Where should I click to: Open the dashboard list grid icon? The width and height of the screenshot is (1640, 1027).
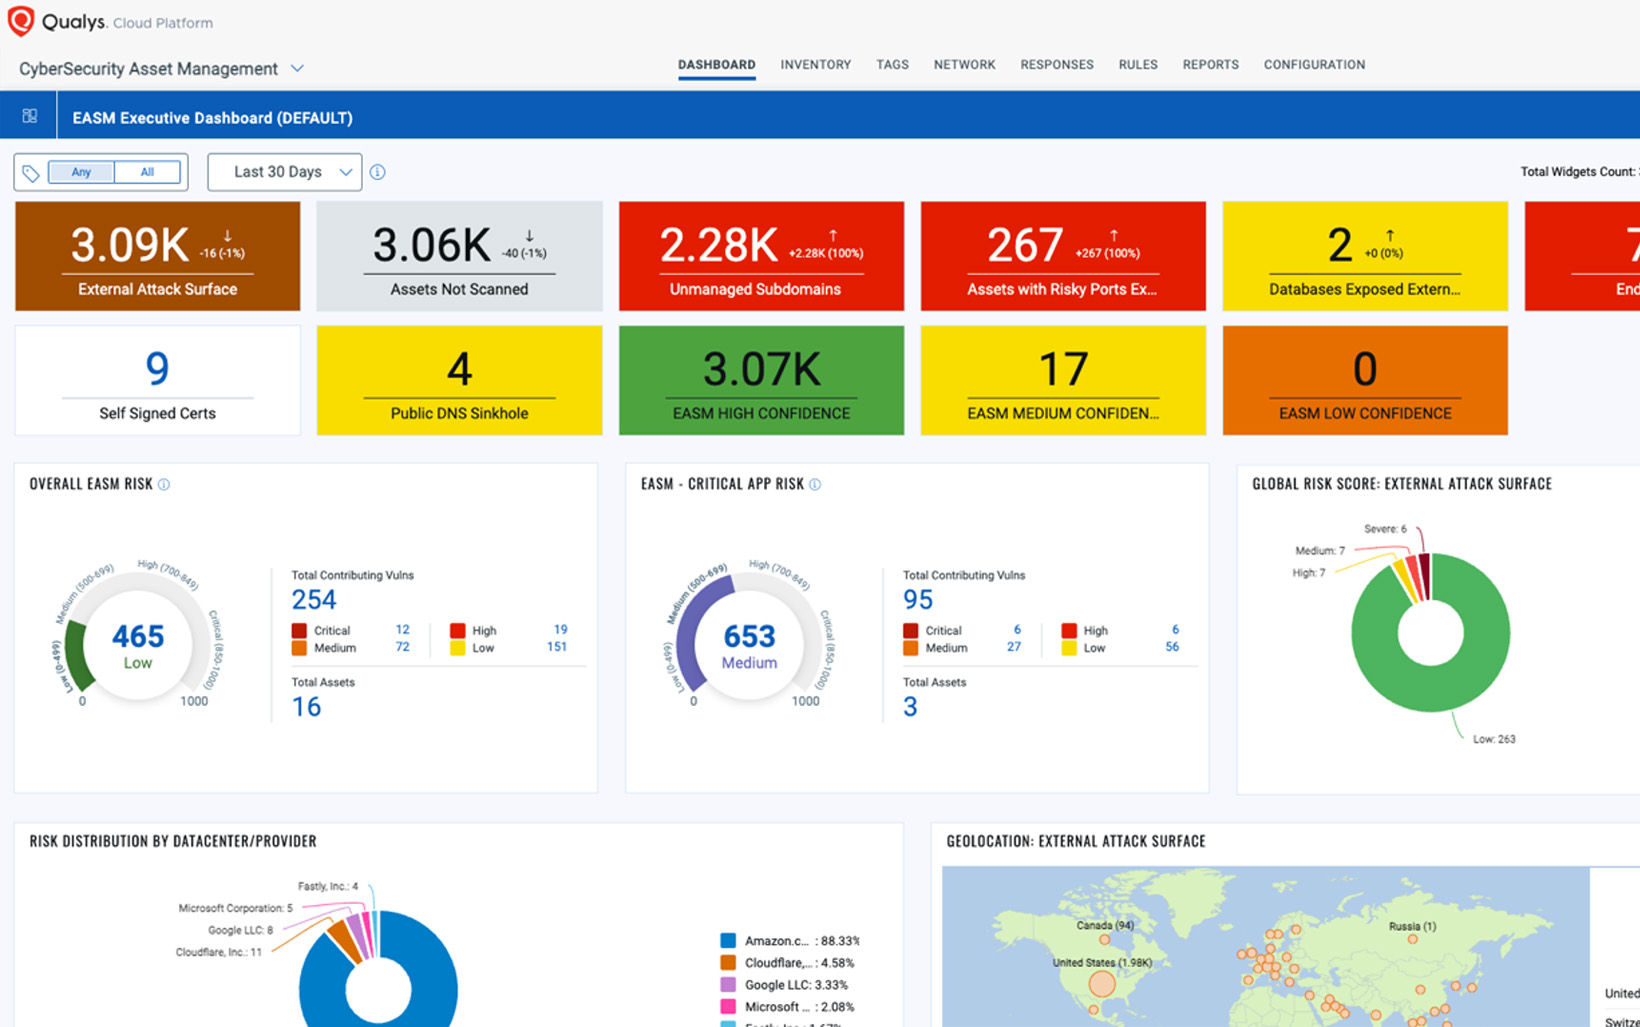30,116
